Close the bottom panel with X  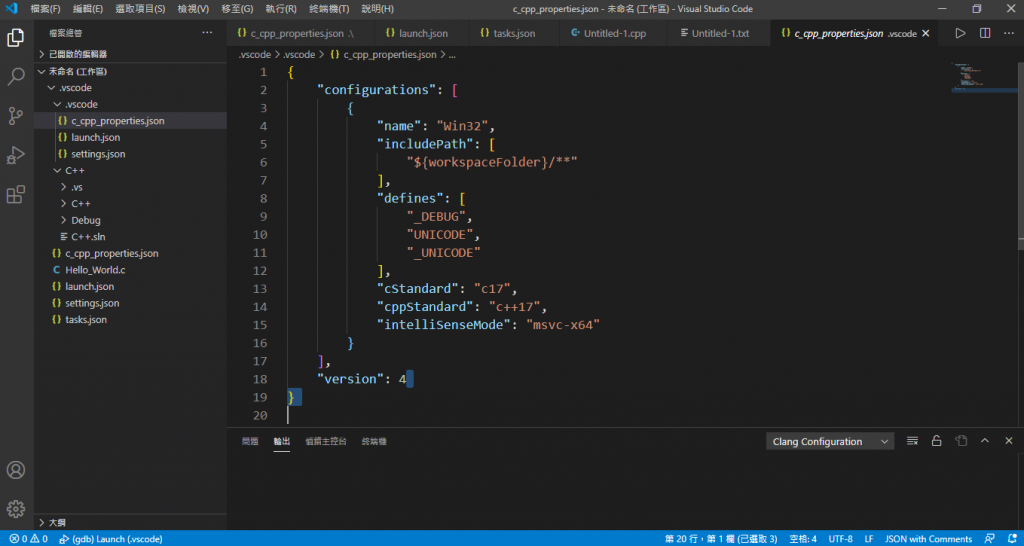[1009, 442]
